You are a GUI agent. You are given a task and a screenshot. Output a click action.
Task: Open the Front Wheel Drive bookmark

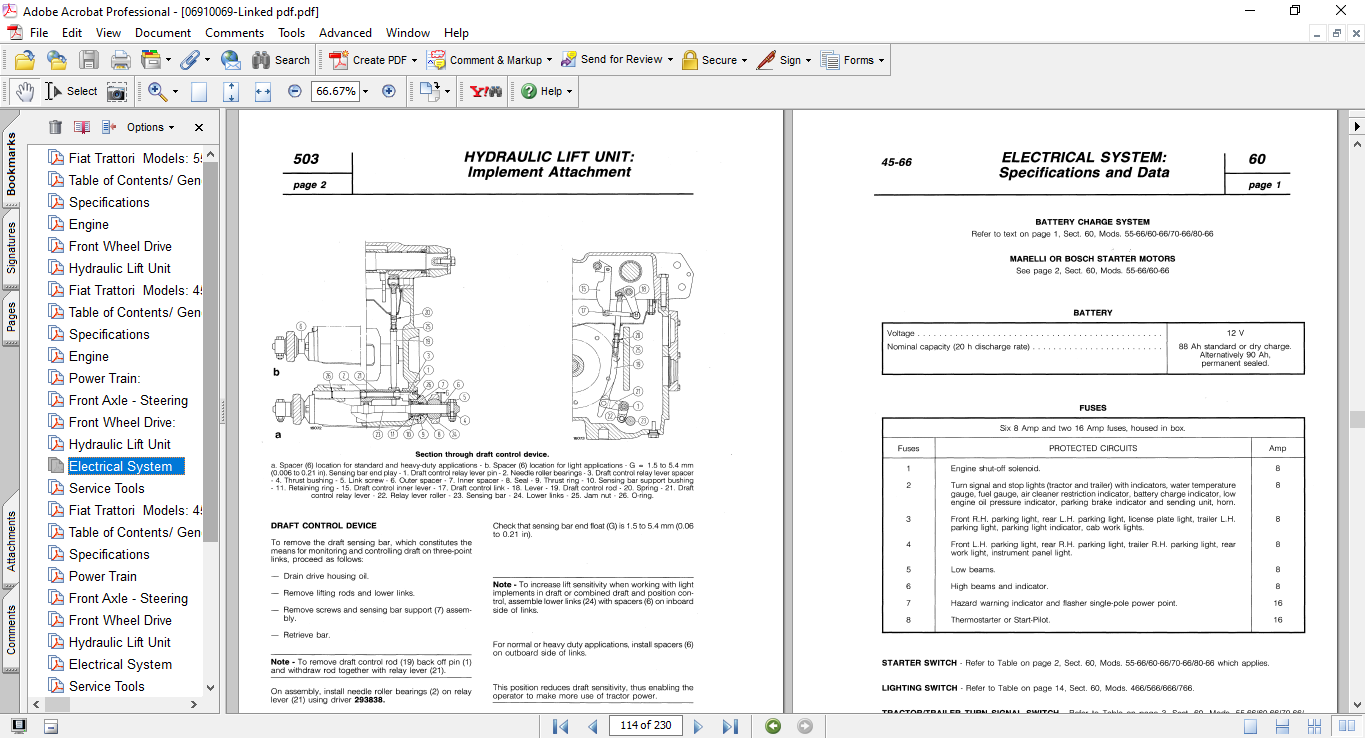pyautogui.click(x=120, y=246)
